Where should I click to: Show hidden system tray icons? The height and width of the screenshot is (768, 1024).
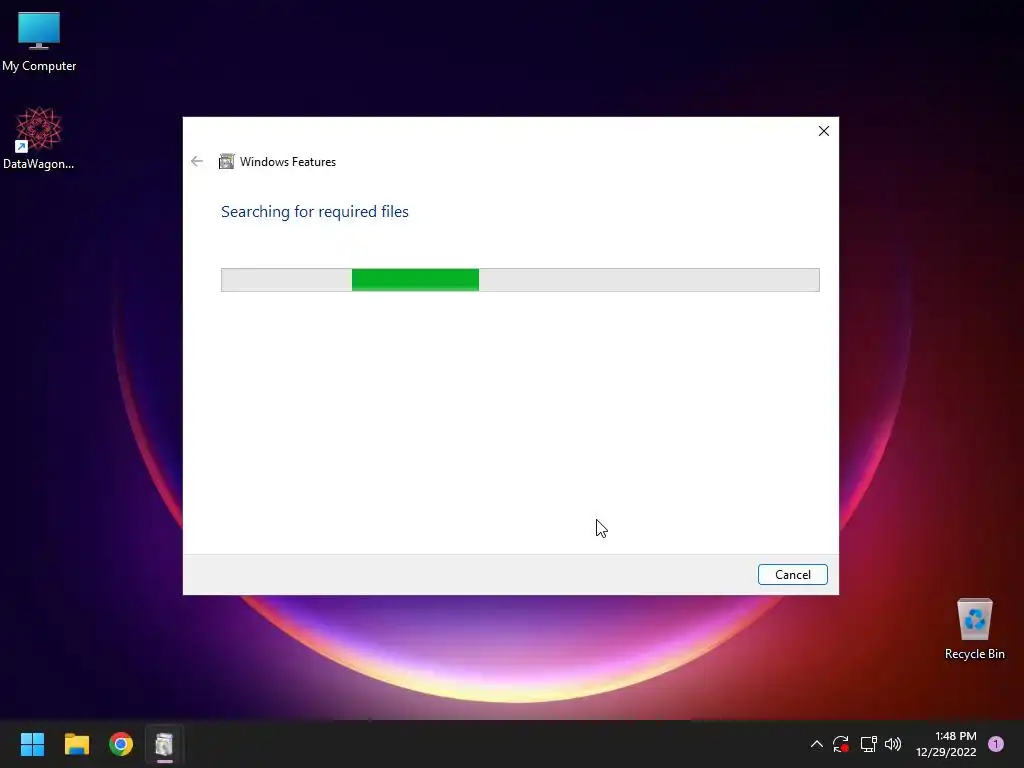(x=816, y=744)
